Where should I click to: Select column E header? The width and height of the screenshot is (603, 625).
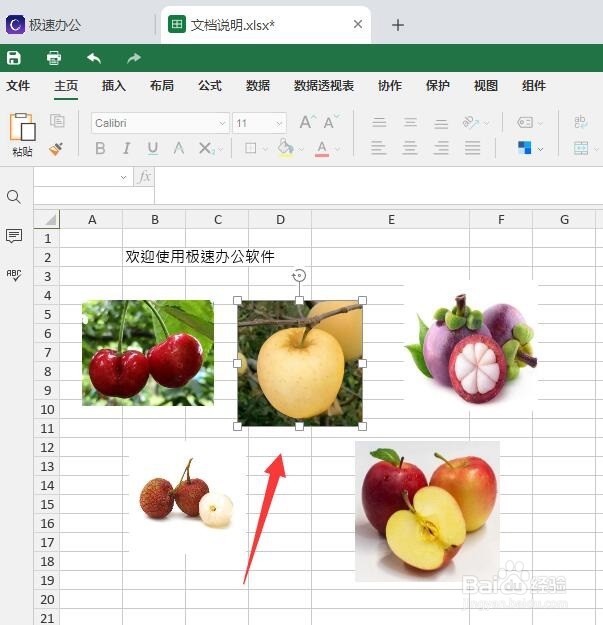click(x=391, y=220)
